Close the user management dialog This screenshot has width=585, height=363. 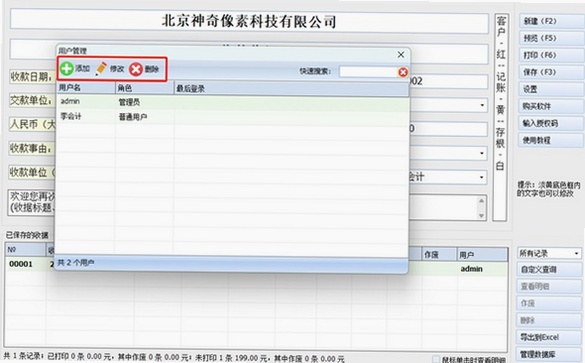tap(401, 55)
